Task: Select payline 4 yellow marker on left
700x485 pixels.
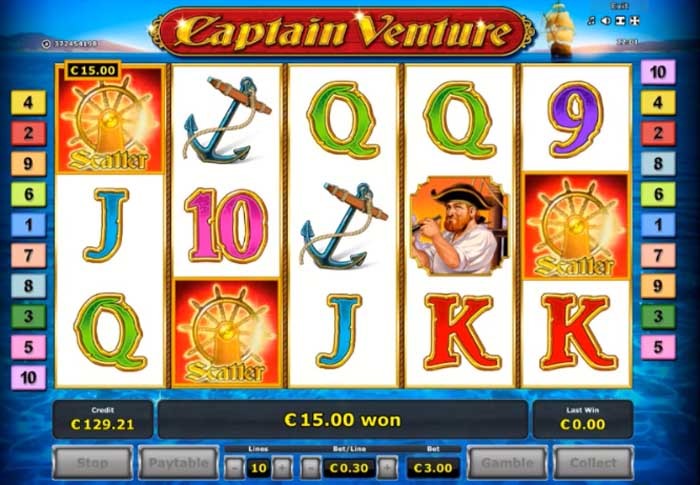Action: point(29,103)
